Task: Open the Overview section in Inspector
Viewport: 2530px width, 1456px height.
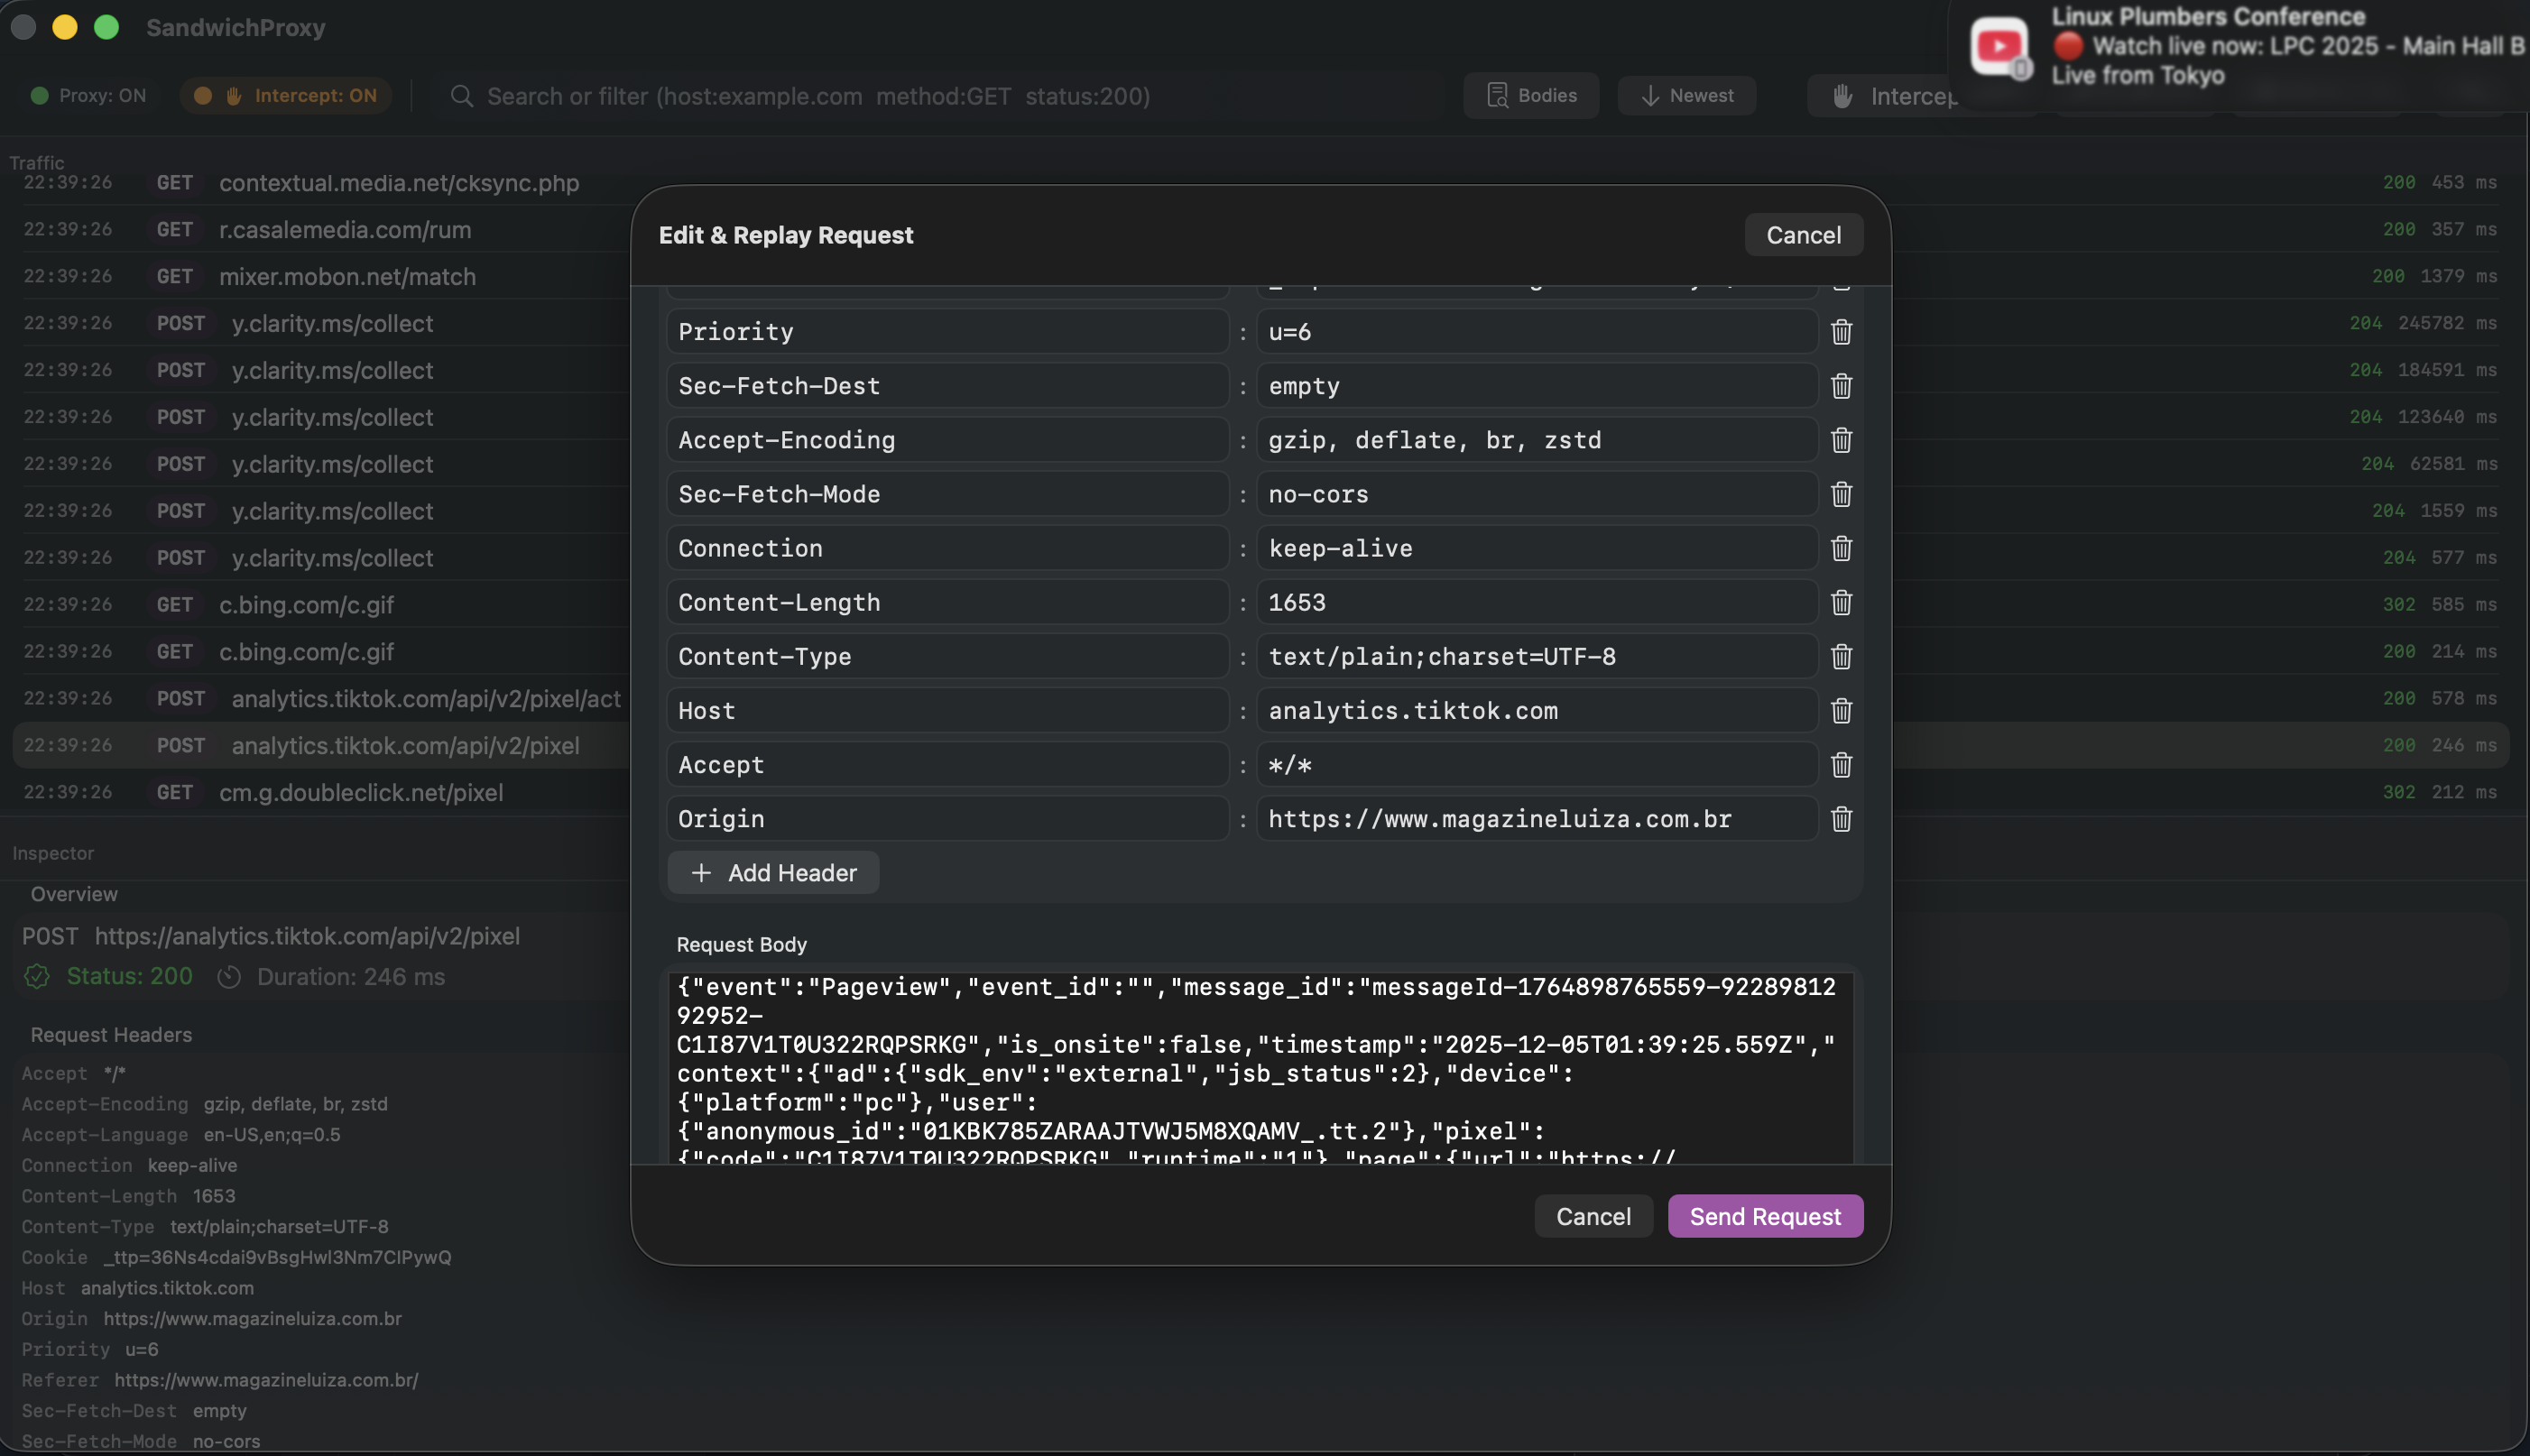Action: tap(74, 894)
